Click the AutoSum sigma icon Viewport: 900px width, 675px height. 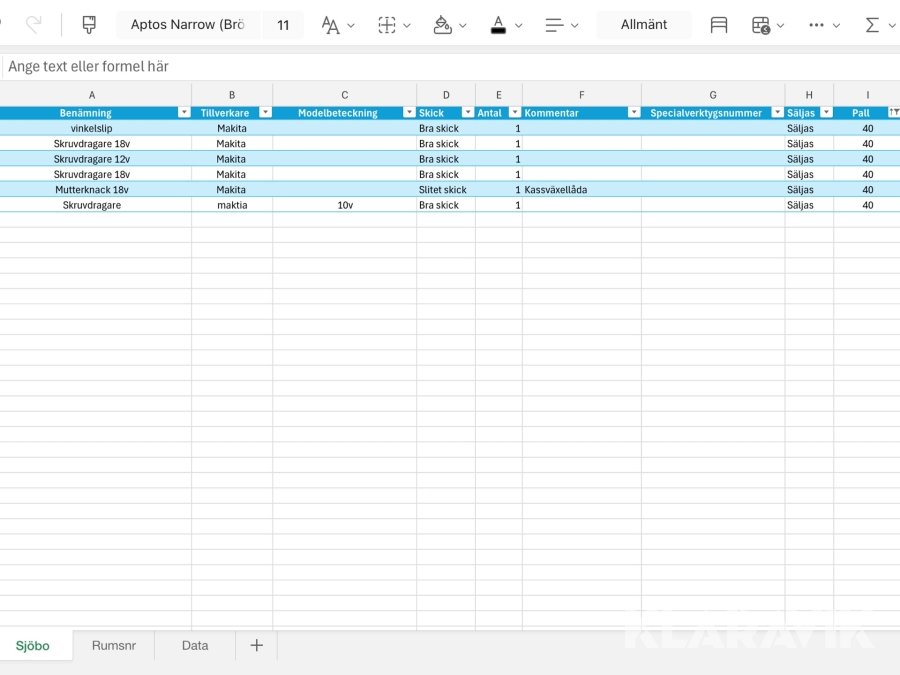pos(872,25)
